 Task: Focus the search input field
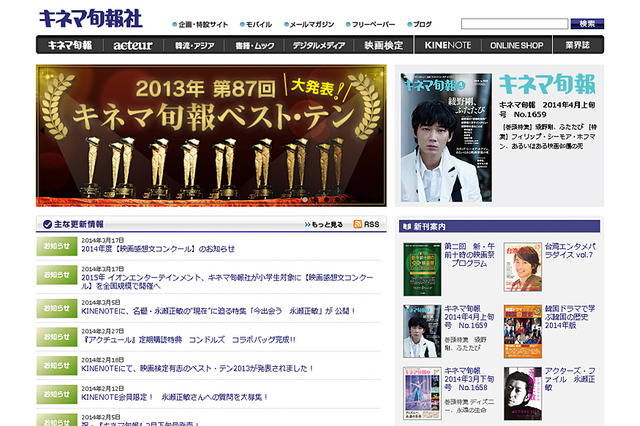(514, 24)
